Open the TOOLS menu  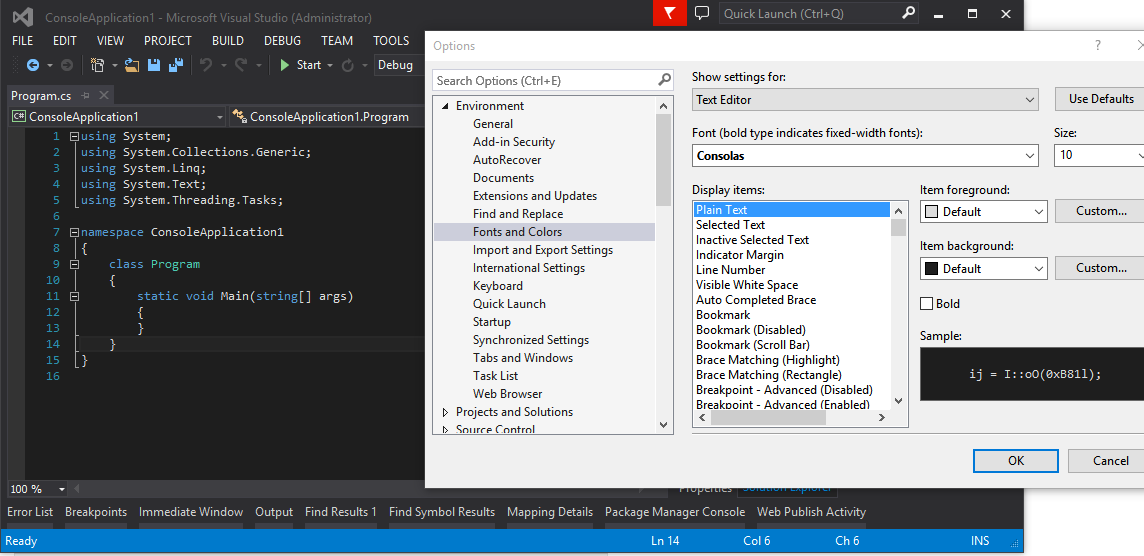tap(391, 41)
